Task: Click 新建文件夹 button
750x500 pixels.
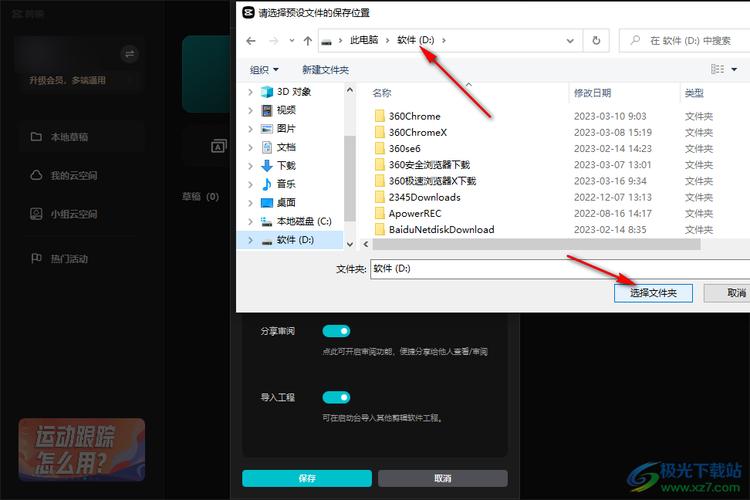Action: click(325, 70)
